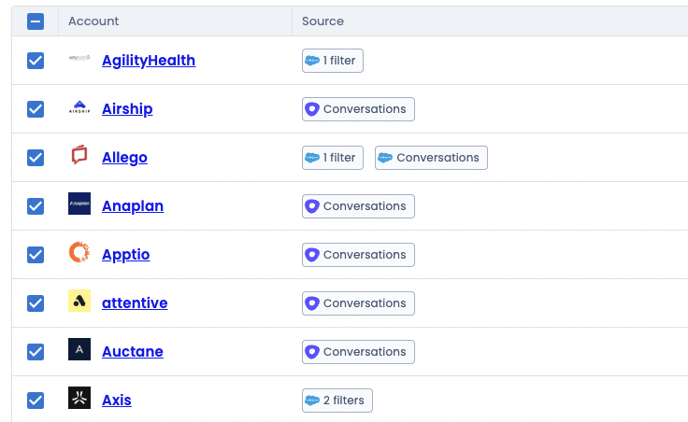Open the attentive account link
Image resolution: width=688 pixels, height=422 pixels.
pyautogui.click(x=135, y=303)
